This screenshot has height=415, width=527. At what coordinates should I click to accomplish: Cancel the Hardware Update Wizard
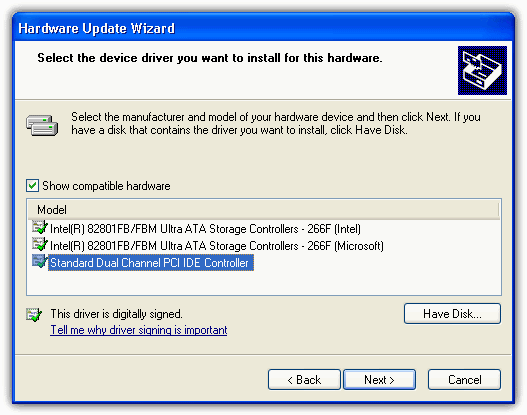coord(464,380)
